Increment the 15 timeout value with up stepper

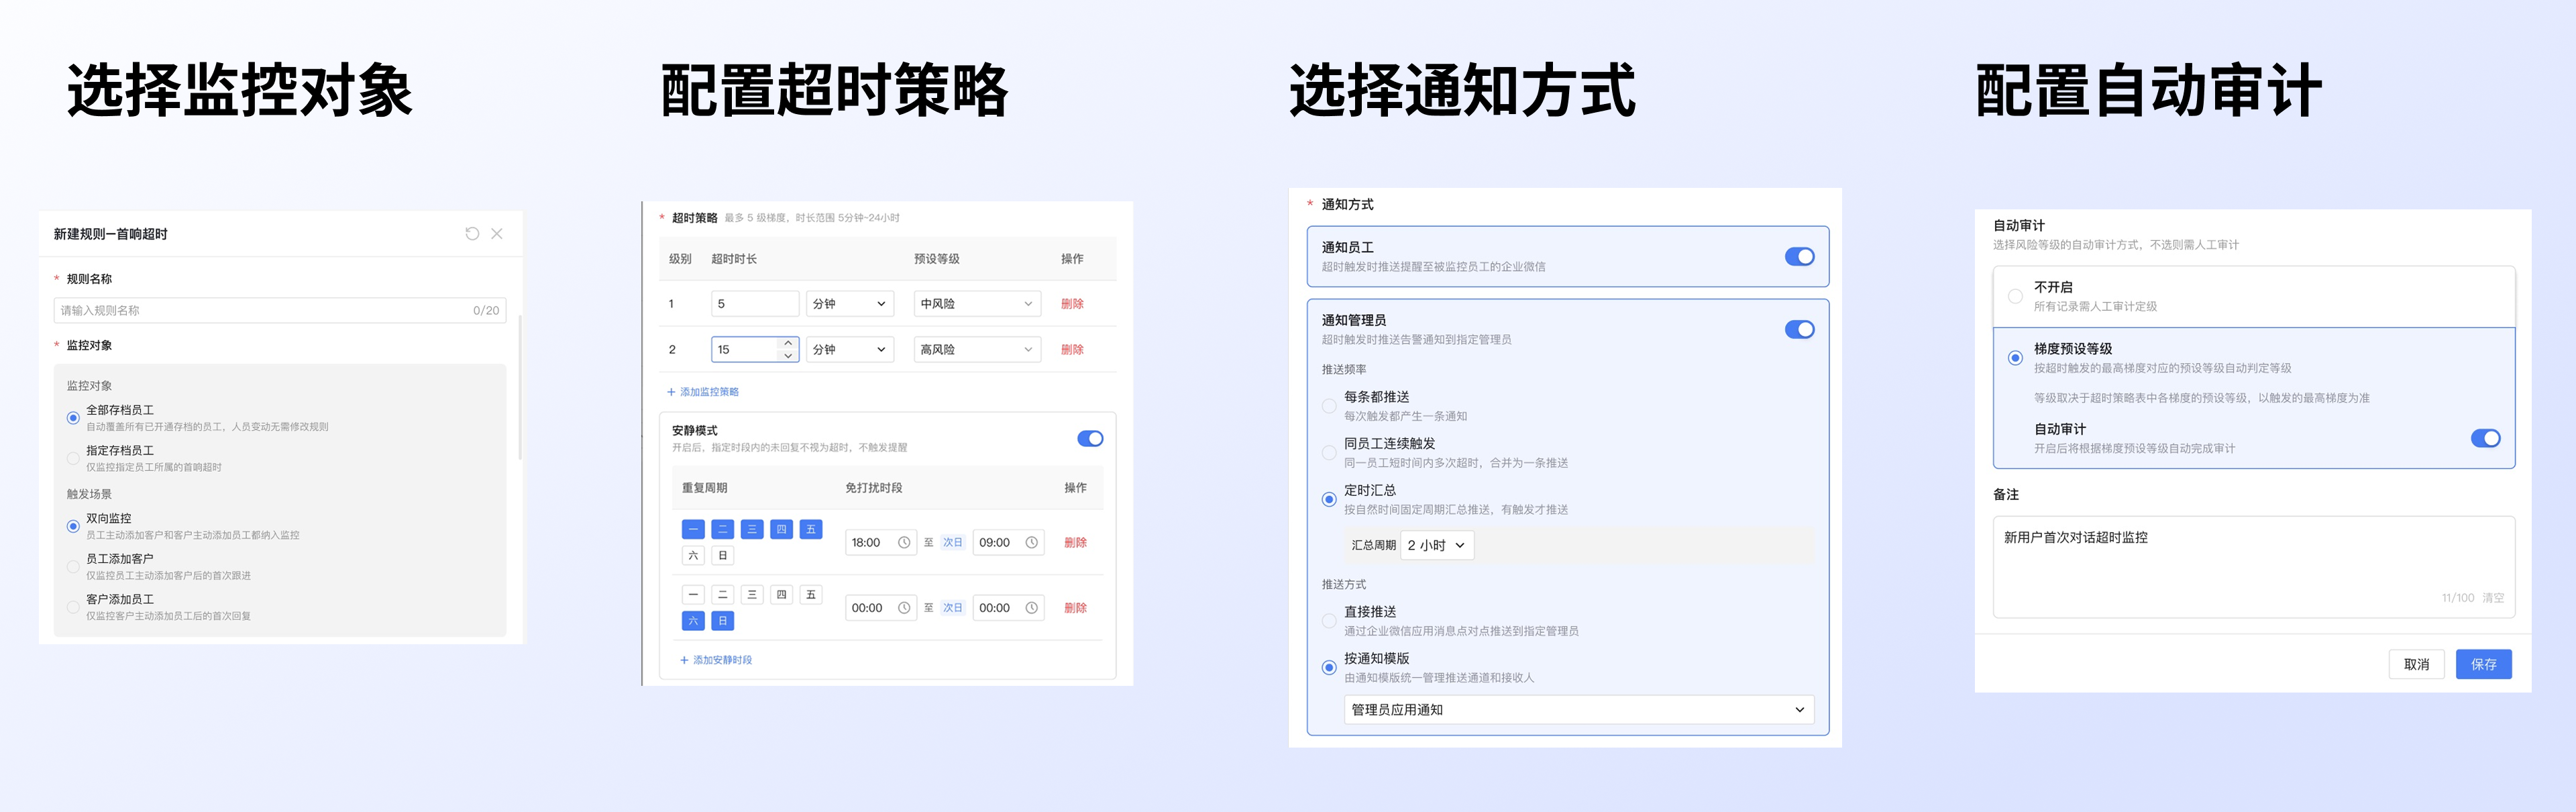pyautogui.click(x=788, y=343)
